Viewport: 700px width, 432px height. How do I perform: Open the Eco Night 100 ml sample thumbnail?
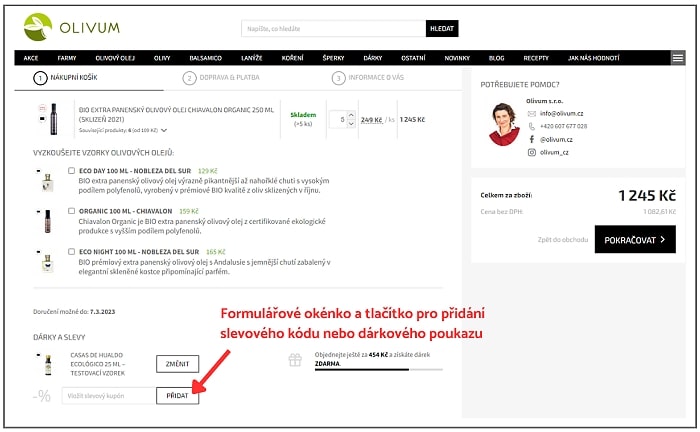point(47,263)
